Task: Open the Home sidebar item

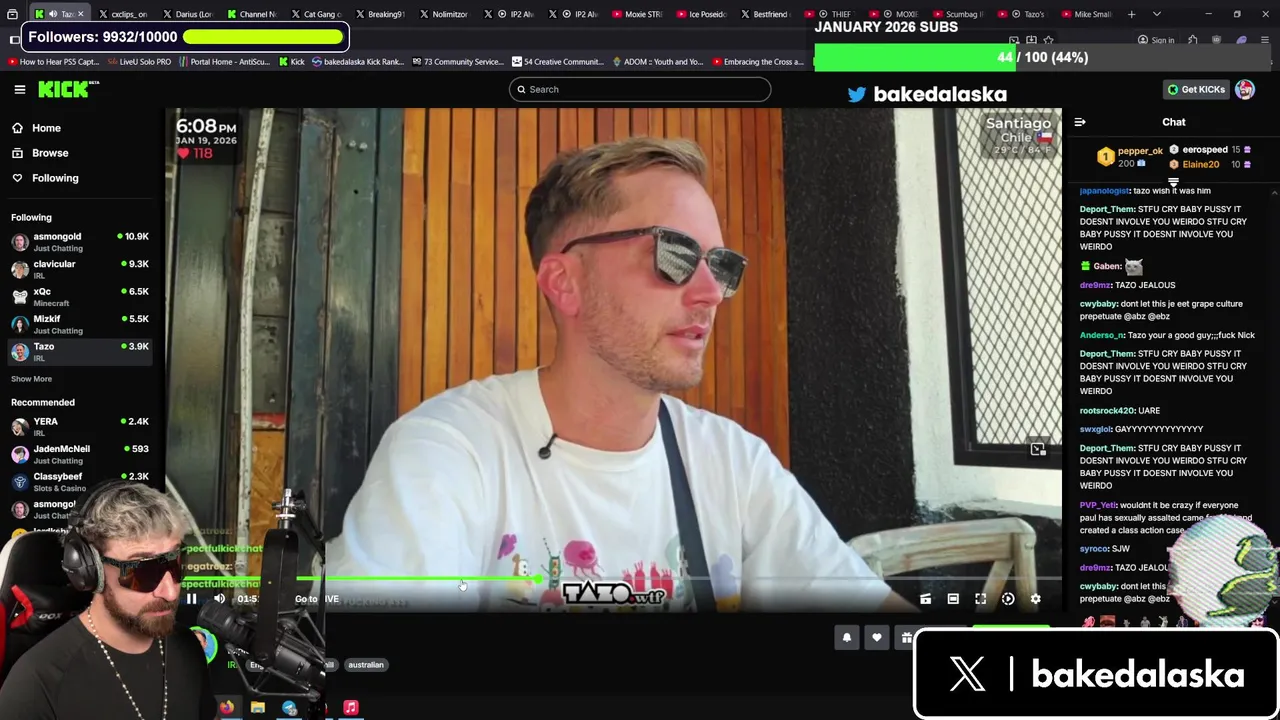Action: 46,128
